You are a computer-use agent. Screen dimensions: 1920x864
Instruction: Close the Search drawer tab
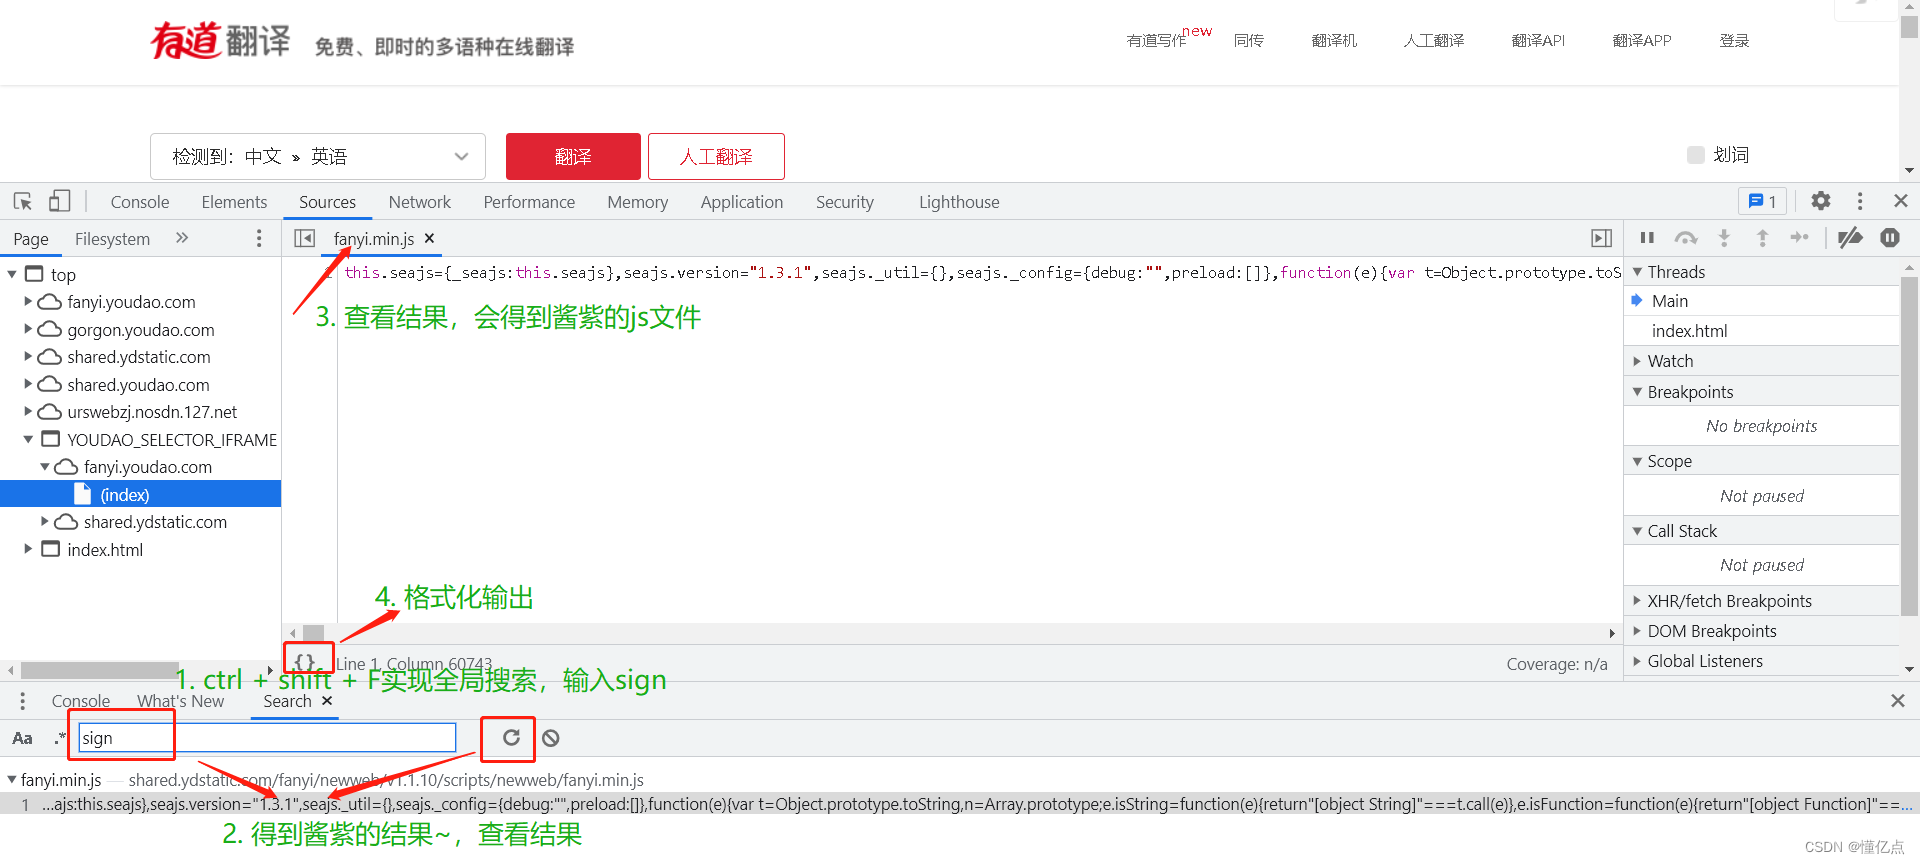click(x=327, y=701)
